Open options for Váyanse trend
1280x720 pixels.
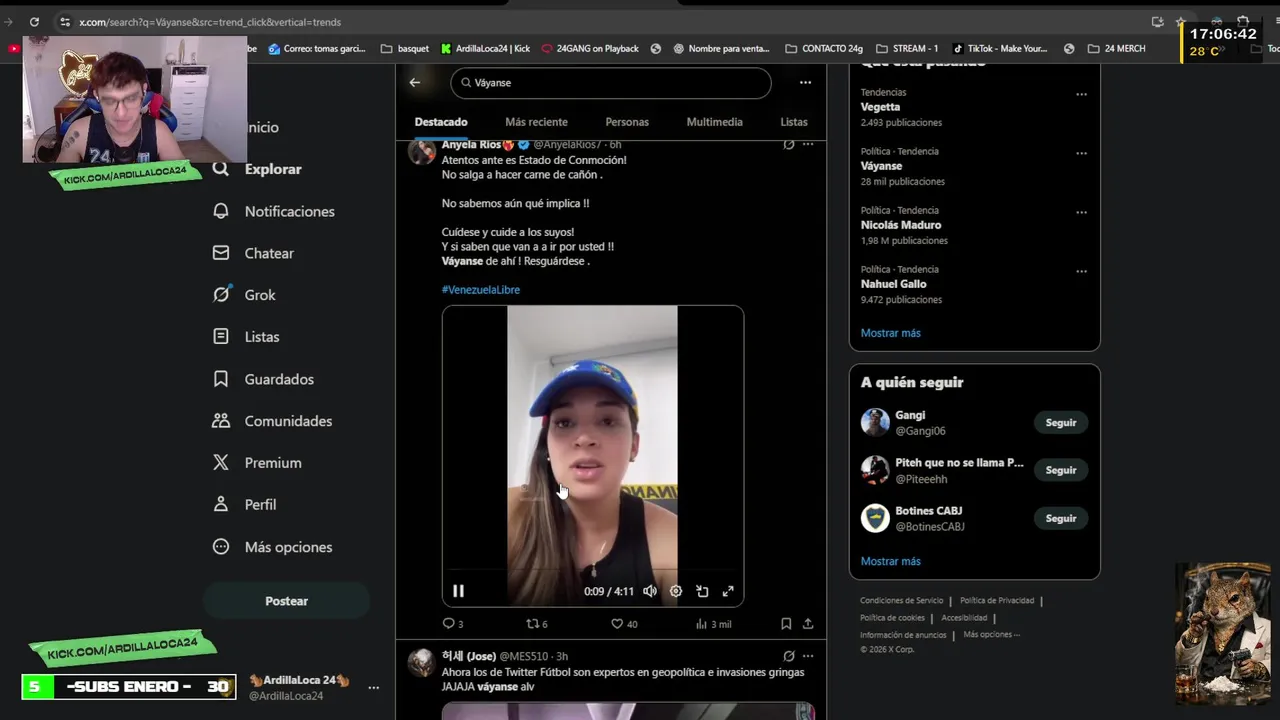(x=1081, y=153)
